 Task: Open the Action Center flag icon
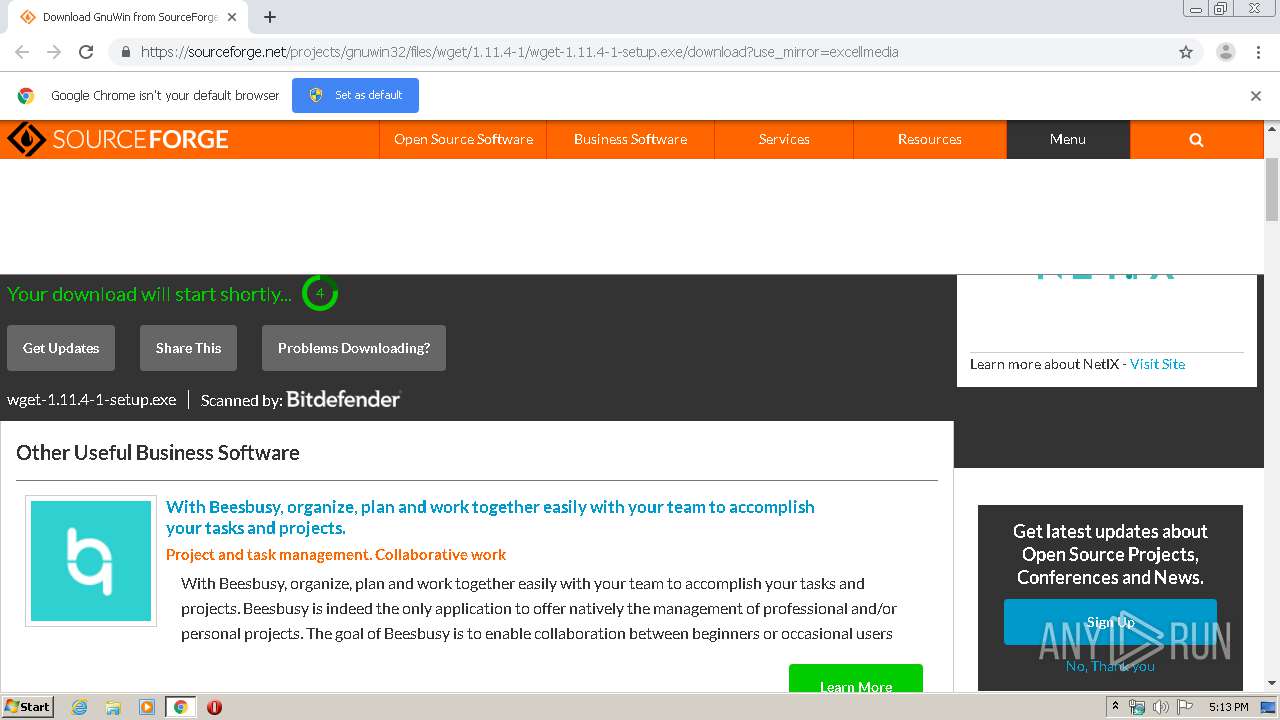point(1185,707)
